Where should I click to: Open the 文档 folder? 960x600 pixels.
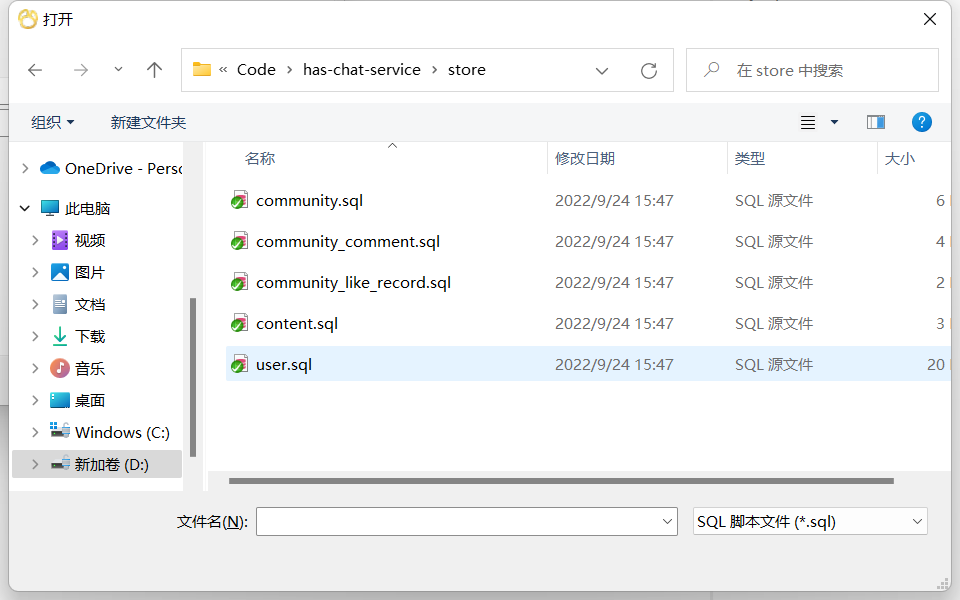coord(78,304)
